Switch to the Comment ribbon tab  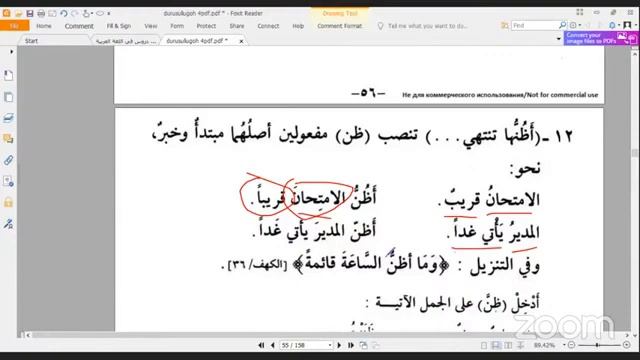(x=79, y=26)
